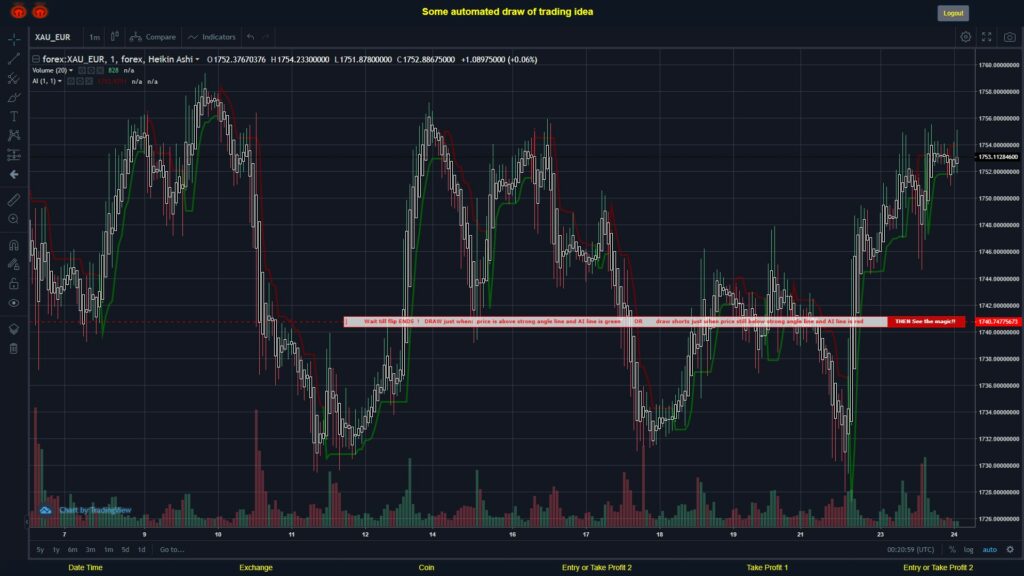Toggle log scale on price axis
Image resolution: width=1024 pixels, height=576 pixels.
(968, 549)
